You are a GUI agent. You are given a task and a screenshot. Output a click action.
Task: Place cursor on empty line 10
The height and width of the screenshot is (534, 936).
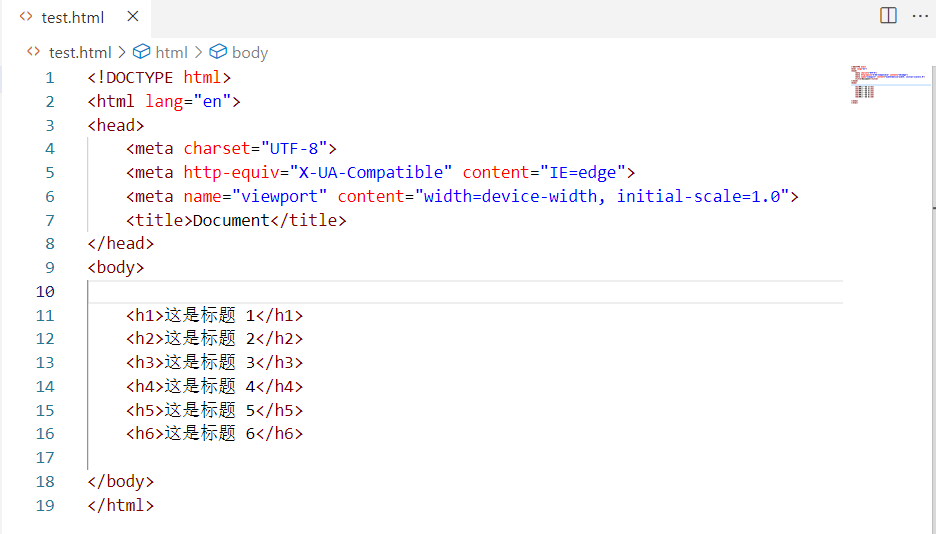[400, 292]
